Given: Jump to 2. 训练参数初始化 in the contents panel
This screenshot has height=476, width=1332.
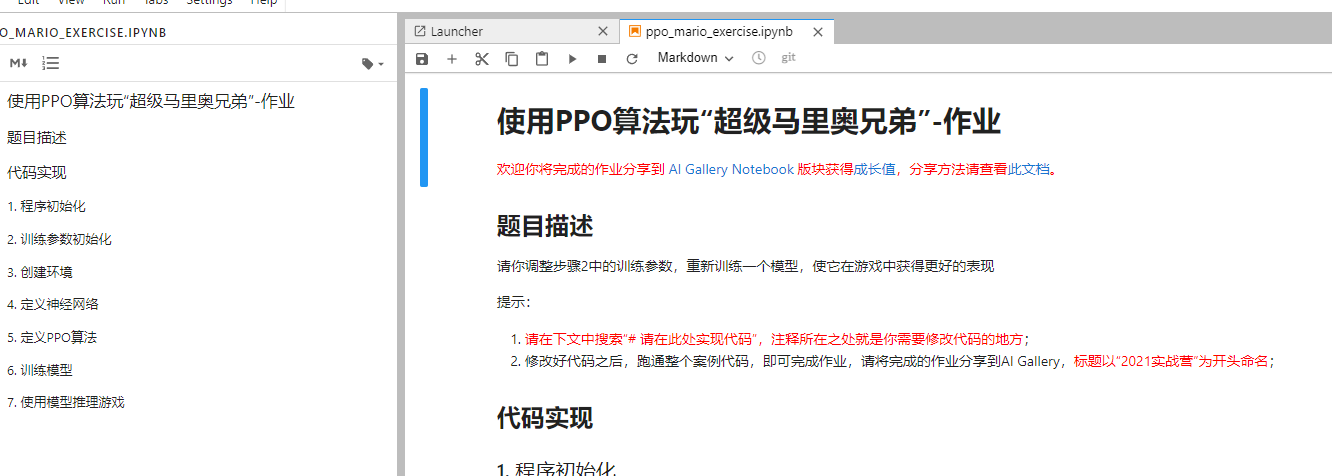Looking at the screenshot, I should pos(59,240).
